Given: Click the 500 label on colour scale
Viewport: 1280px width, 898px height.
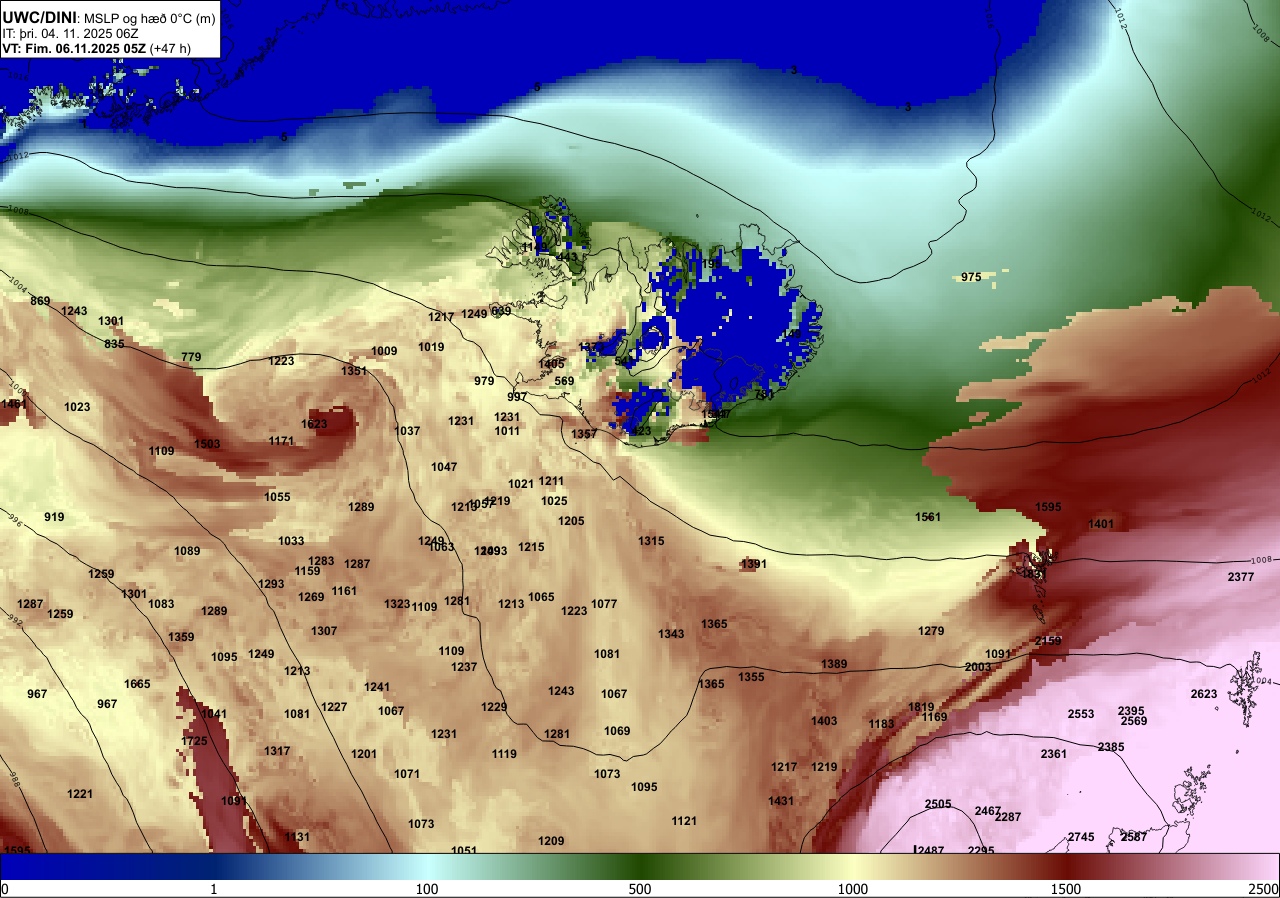Looking at the screenshot, I should (x=640, y=889).
